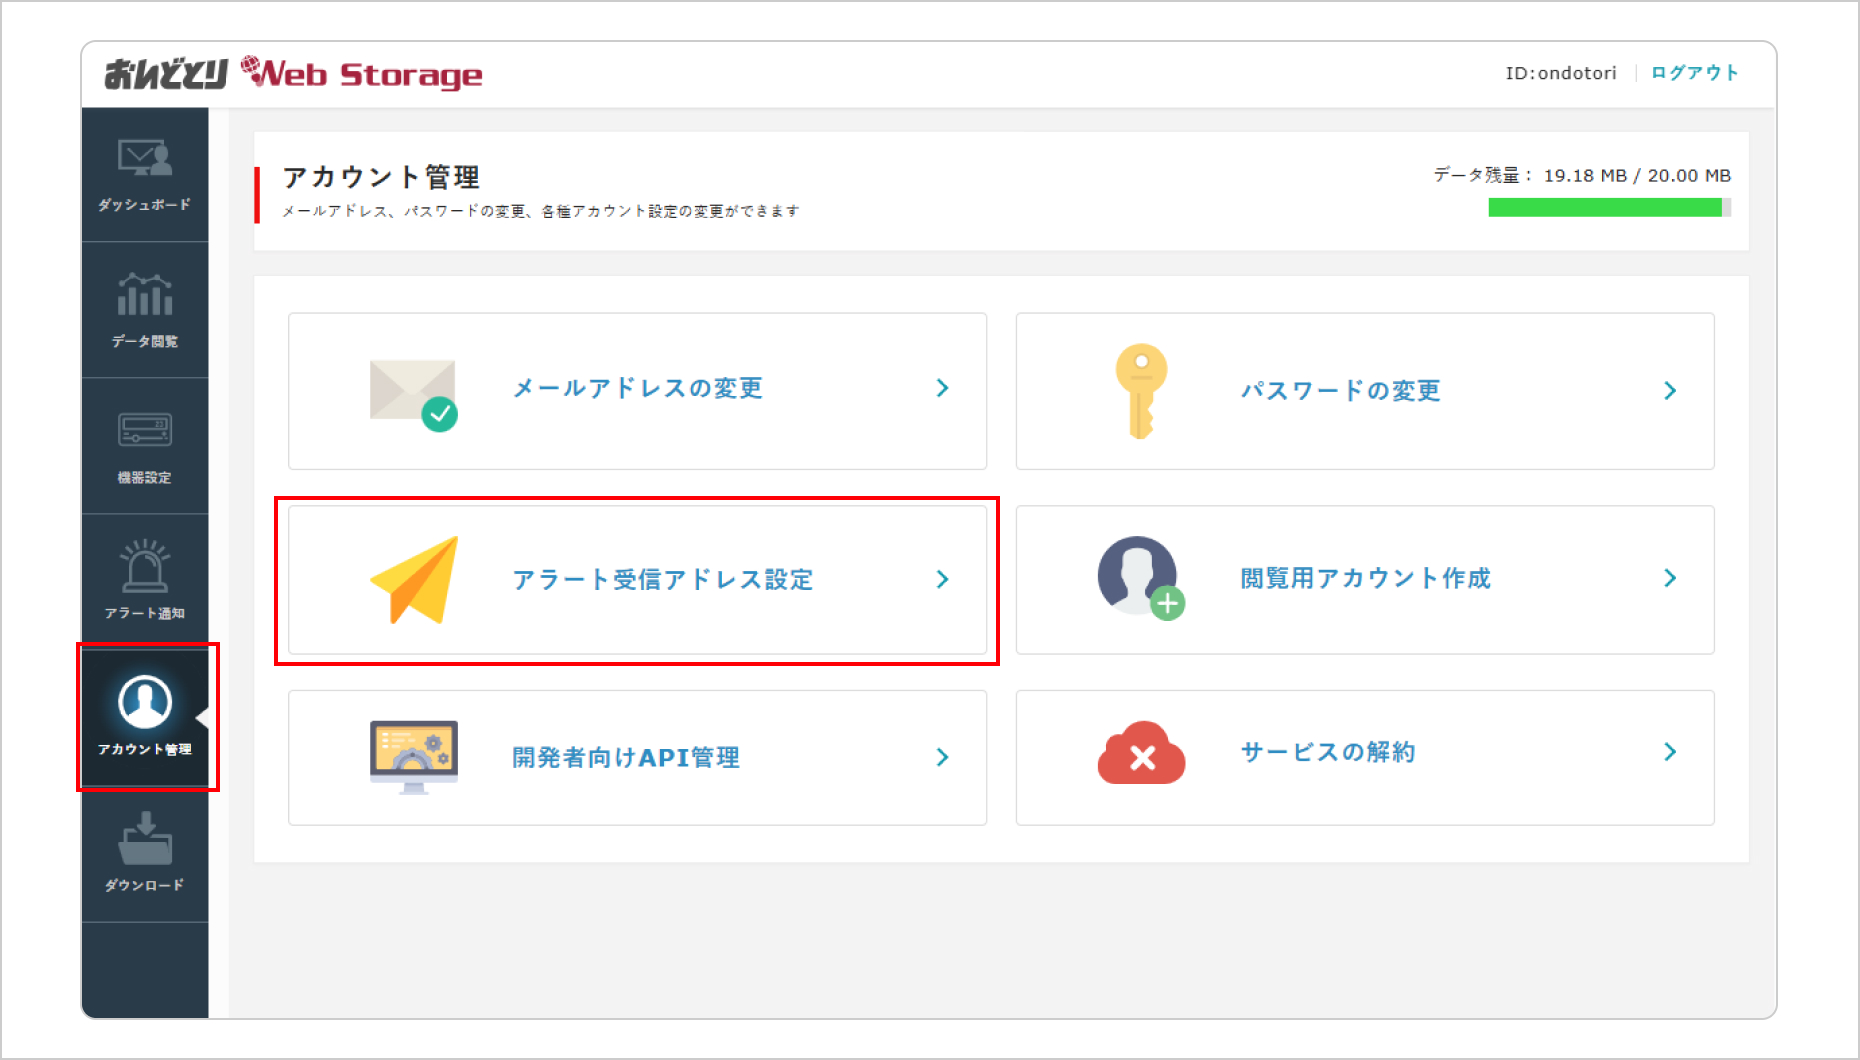Click the ログアウト link
This screenshot has width=1860, height=1060.
(1694, 73)
